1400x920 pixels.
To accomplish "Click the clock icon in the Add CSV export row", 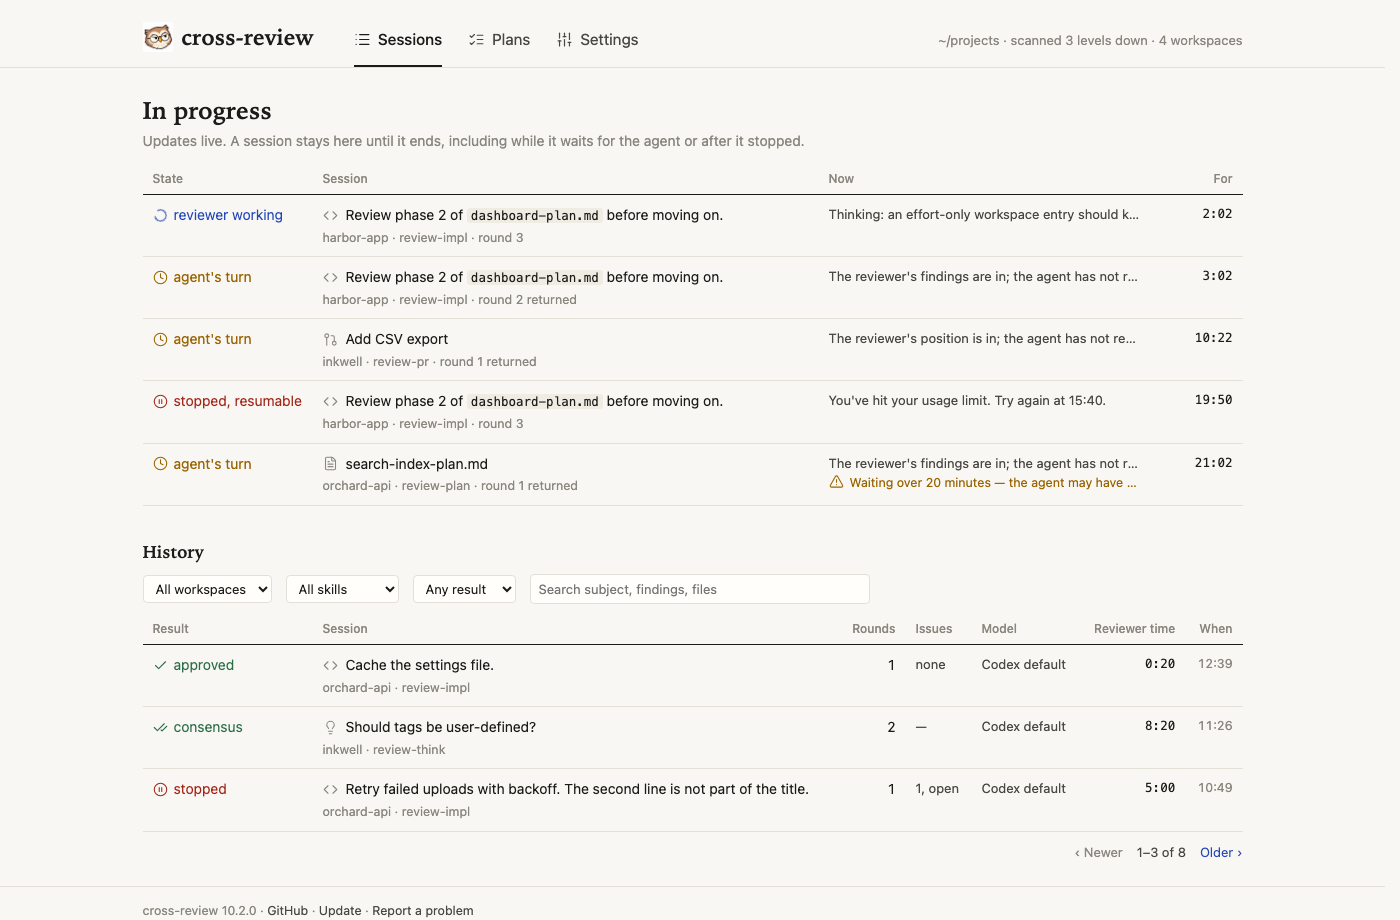I will pyautogui.click(x=160, y=339).
